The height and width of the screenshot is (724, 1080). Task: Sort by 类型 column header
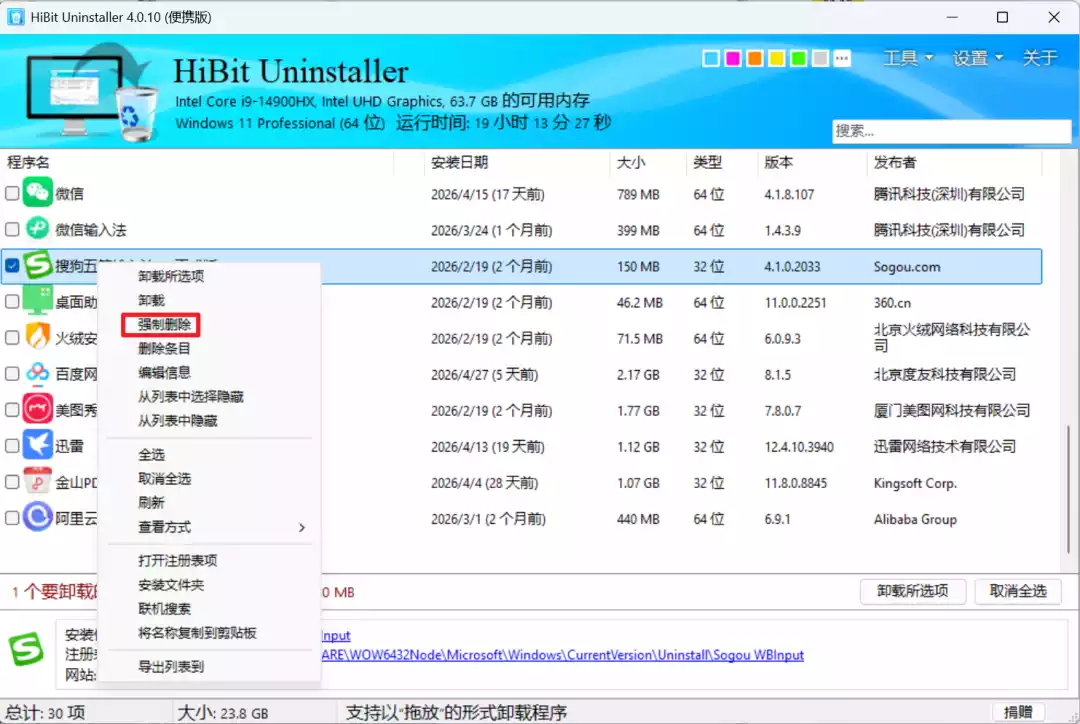coord(707,162)
